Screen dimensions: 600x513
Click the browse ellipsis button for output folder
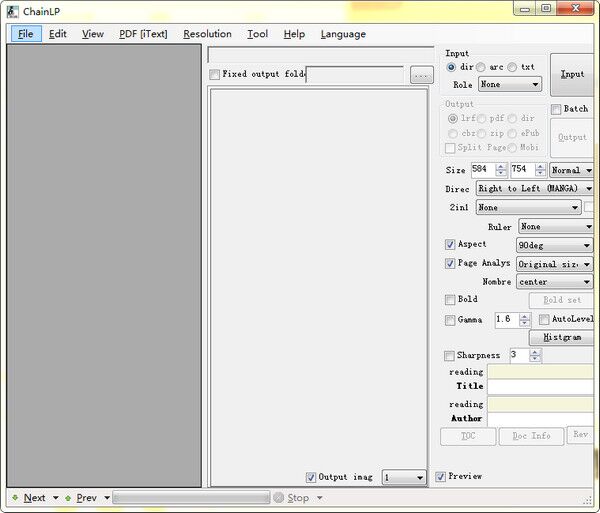coord(421,75)
